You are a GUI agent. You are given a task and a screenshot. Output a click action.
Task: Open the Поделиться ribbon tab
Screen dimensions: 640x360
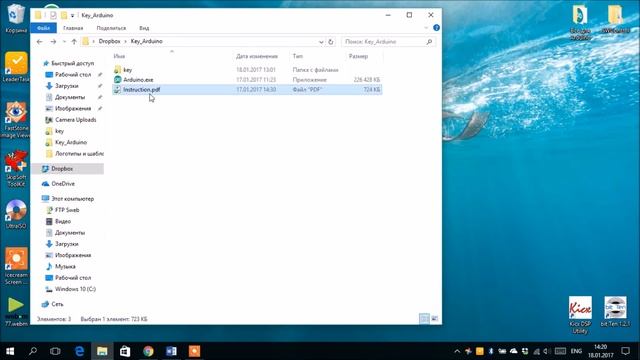point(111,28)
